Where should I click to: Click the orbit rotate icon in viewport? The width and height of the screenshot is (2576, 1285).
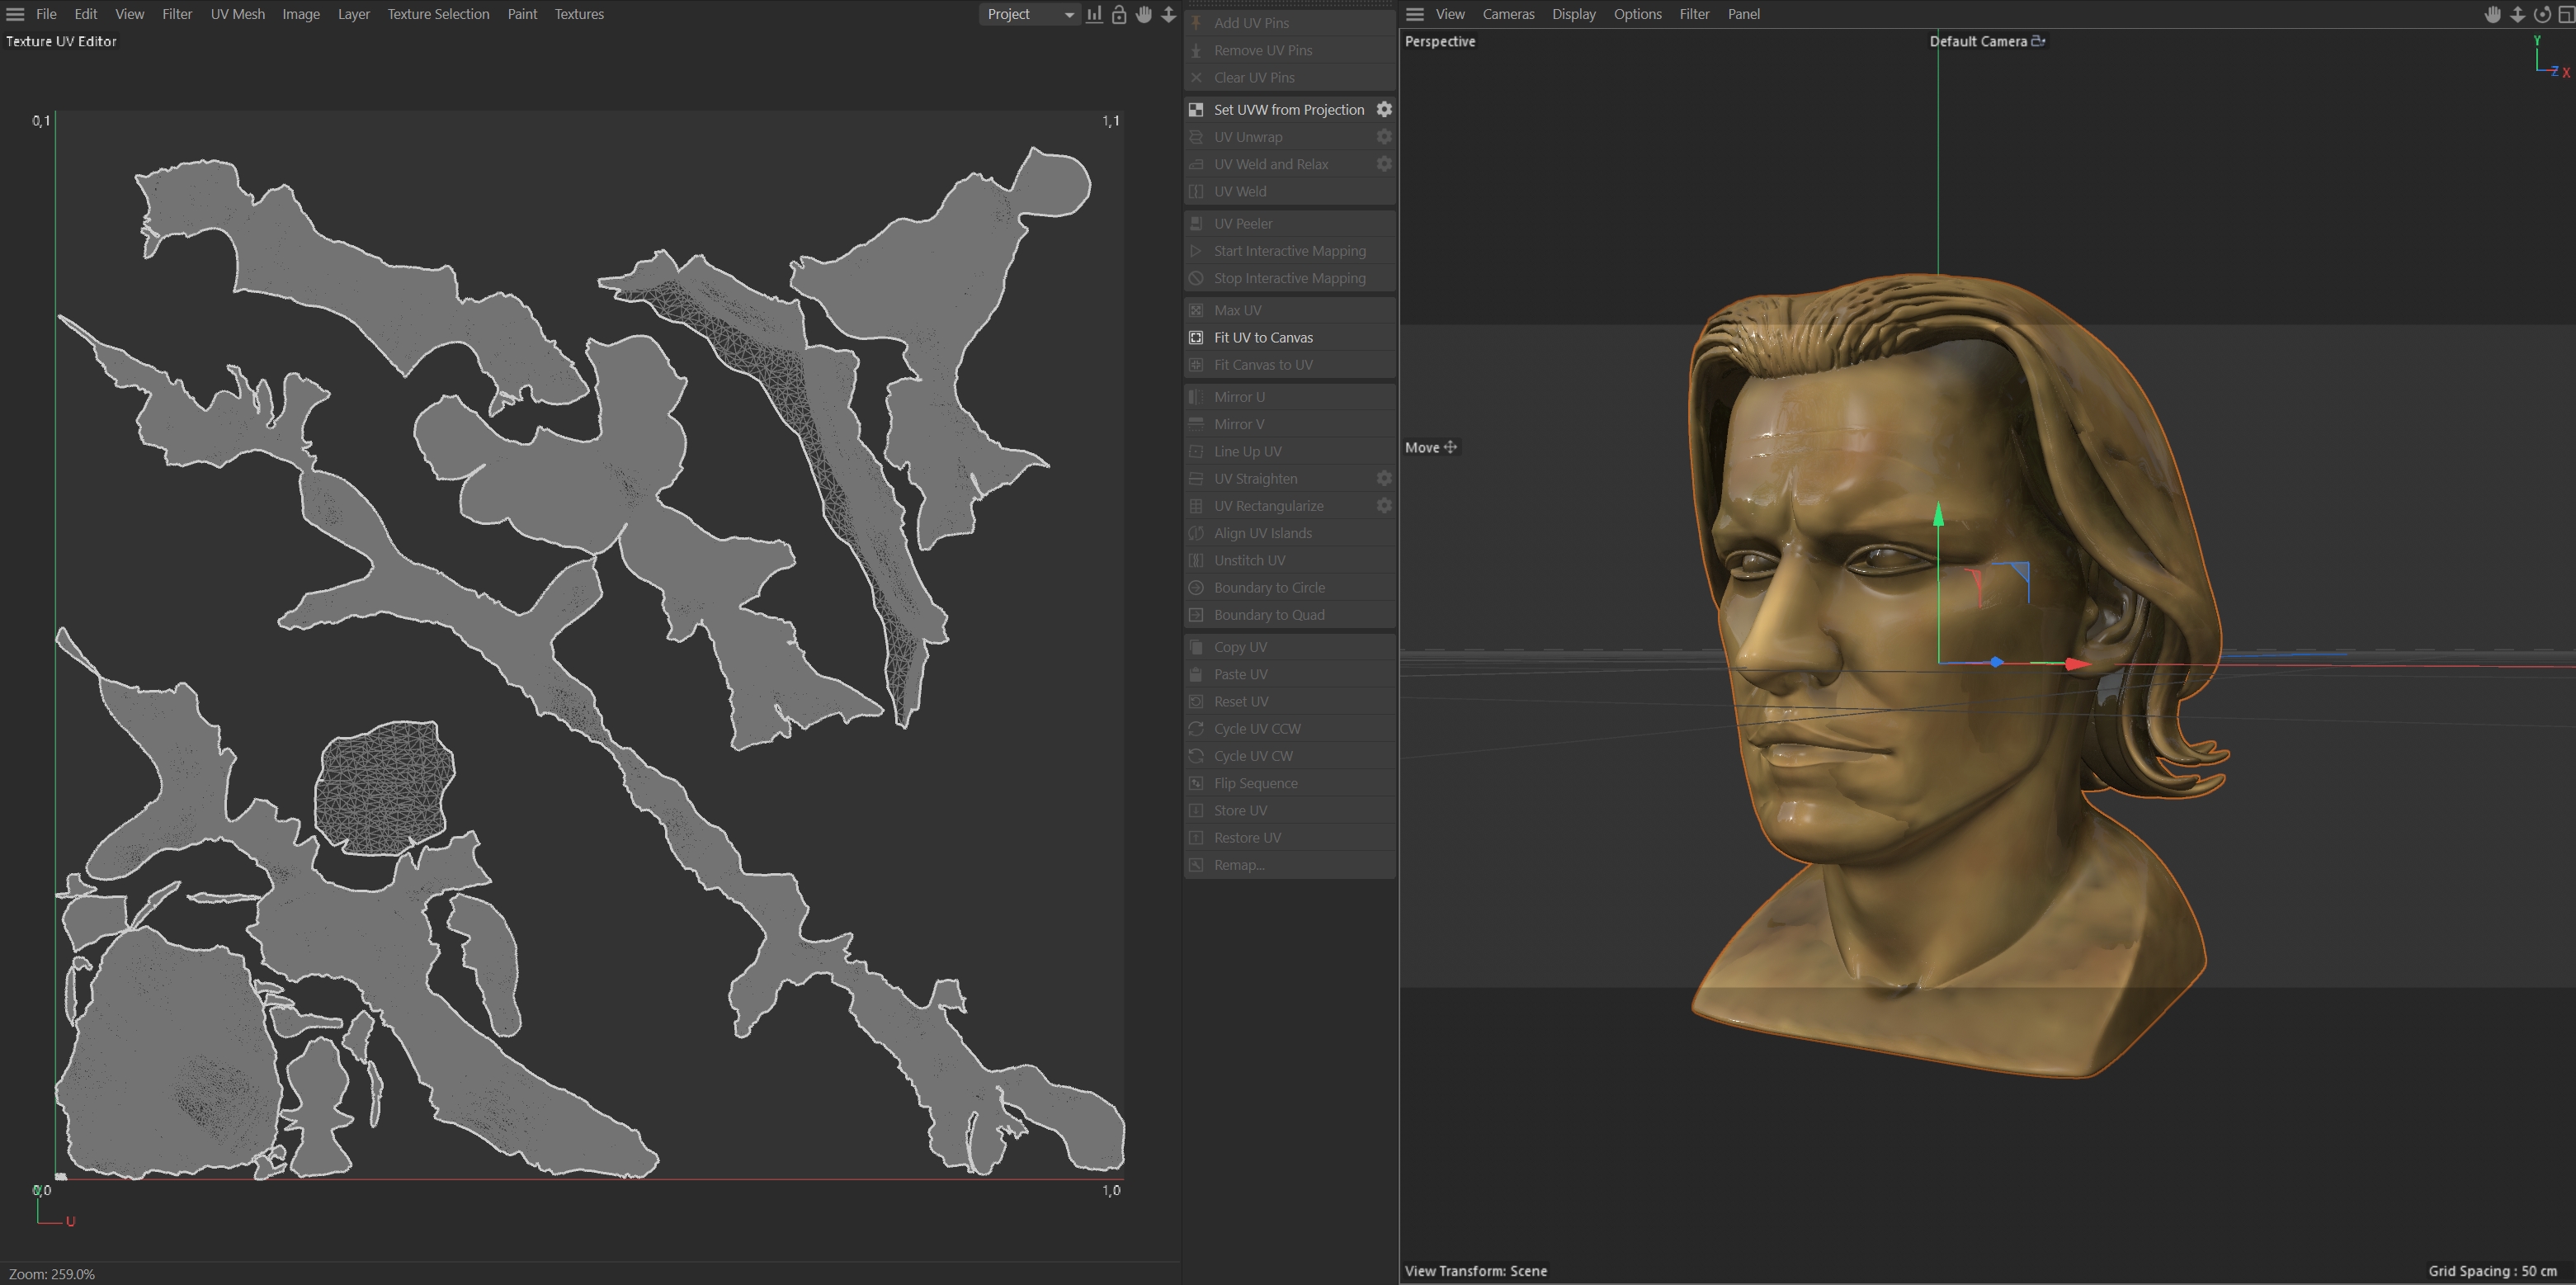pyautogui.click(x=2541, y=14)
